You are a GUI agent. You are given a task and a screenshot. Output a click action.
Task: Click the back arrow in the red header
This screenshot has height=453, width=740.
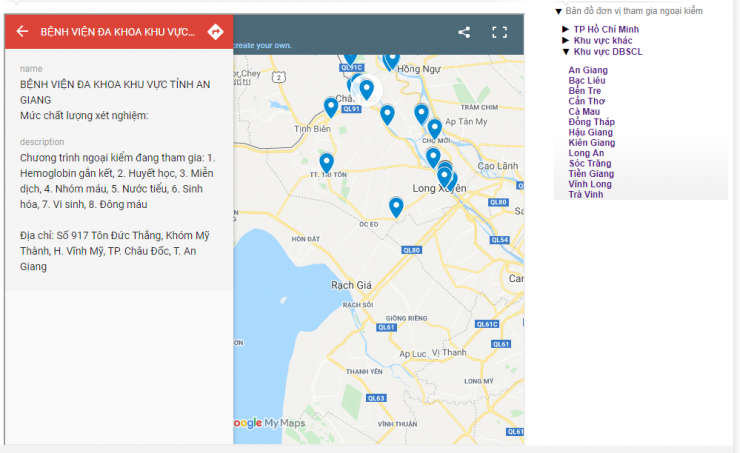click(22, 32)
